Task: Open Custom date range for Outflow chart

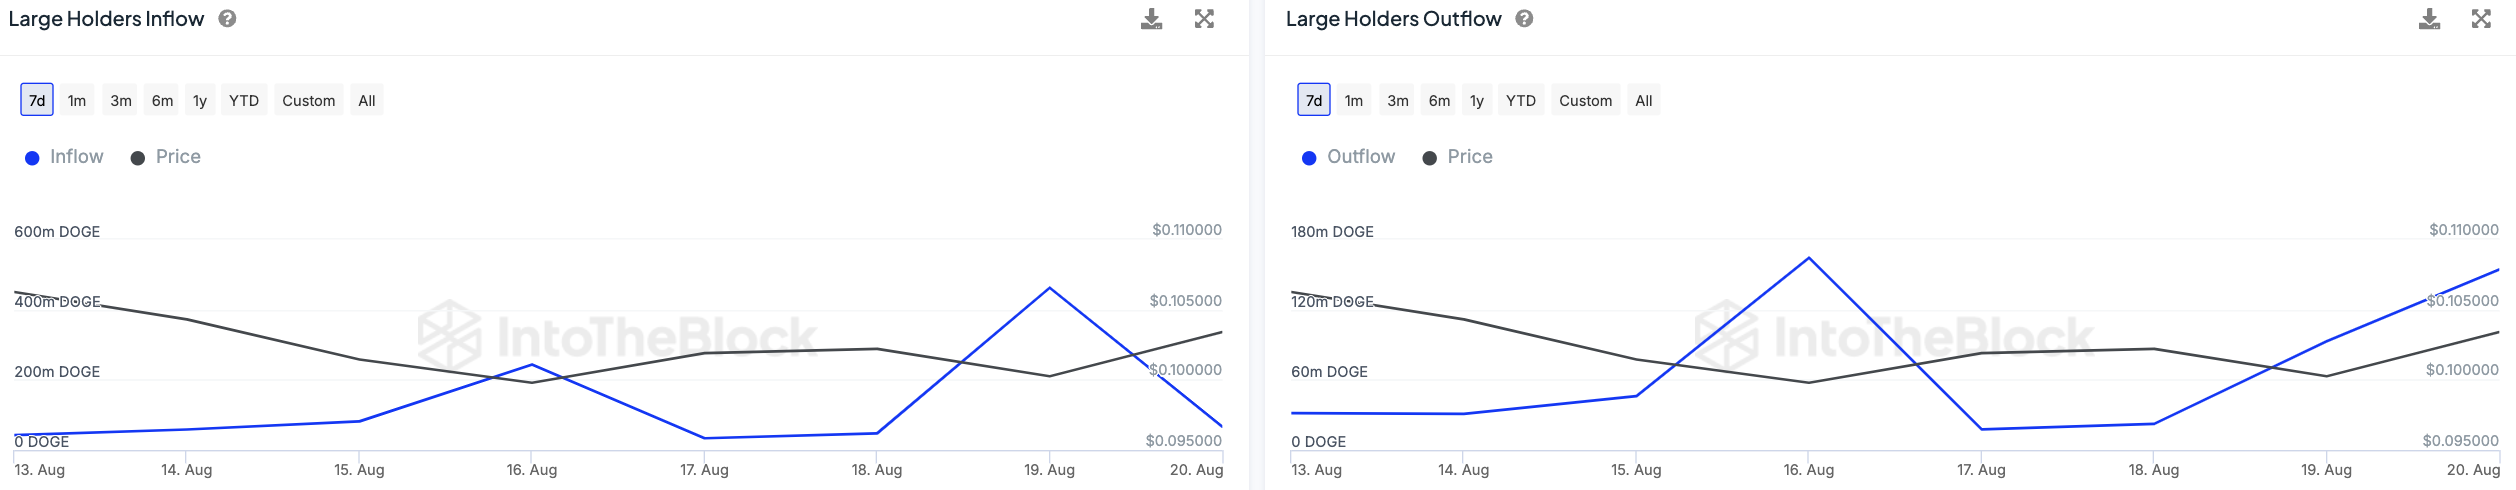Action: pos(1585,100)
